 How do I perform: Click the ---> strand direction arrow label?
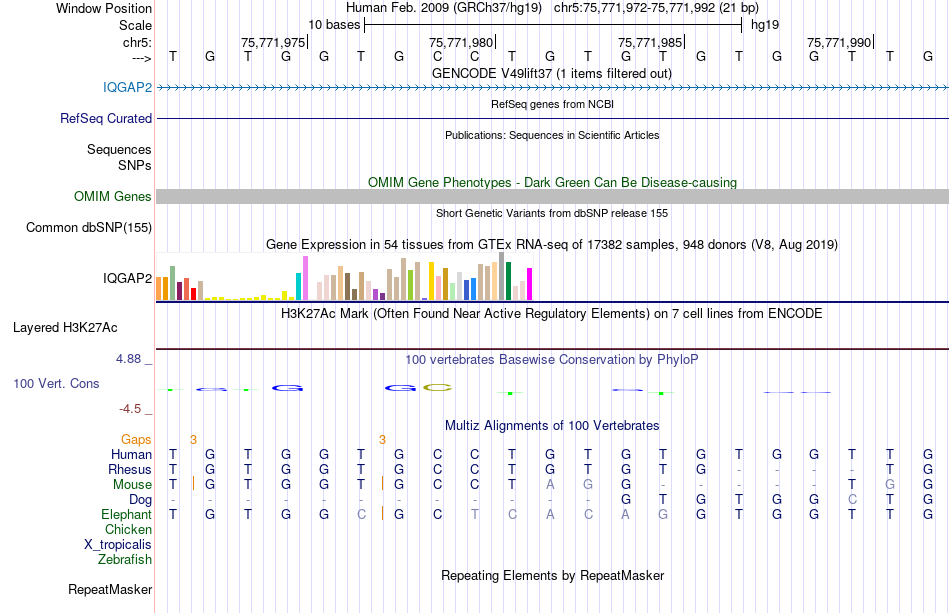pyautogui.click(x=142, y=58)
